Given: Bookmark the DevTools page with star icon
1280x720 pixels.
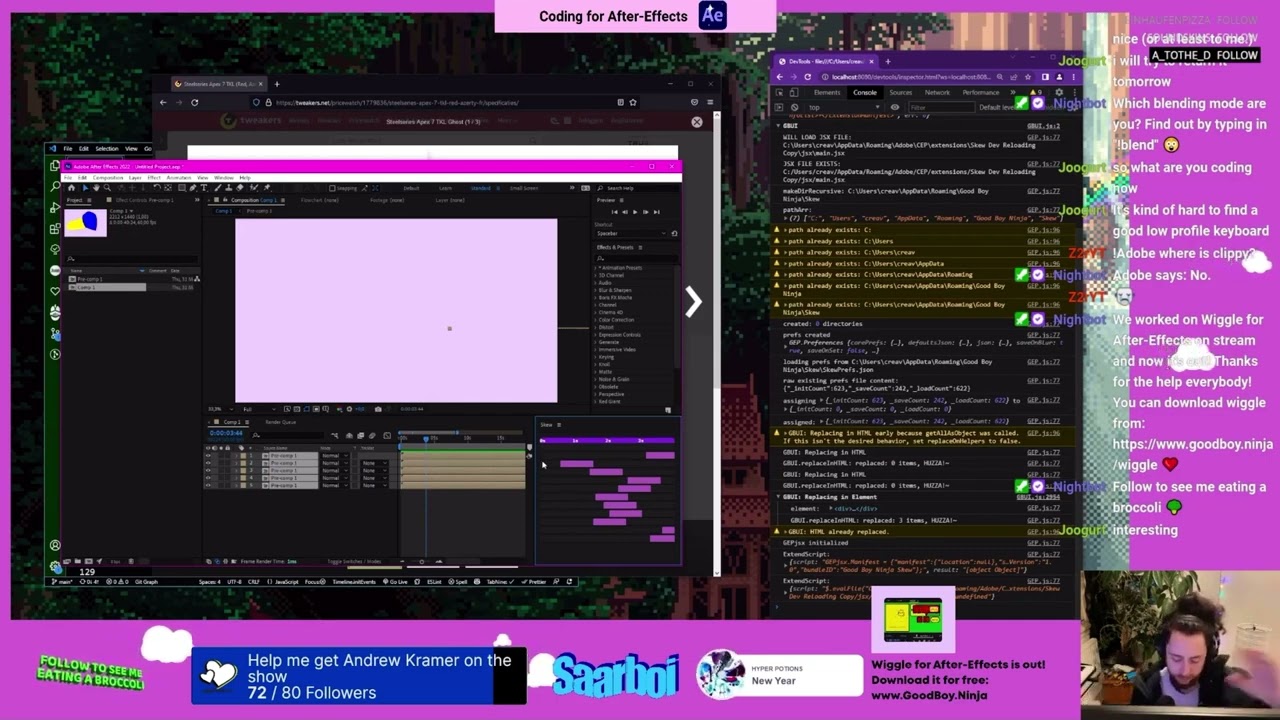Looking at the screenshot, I should click(1028, 77).
